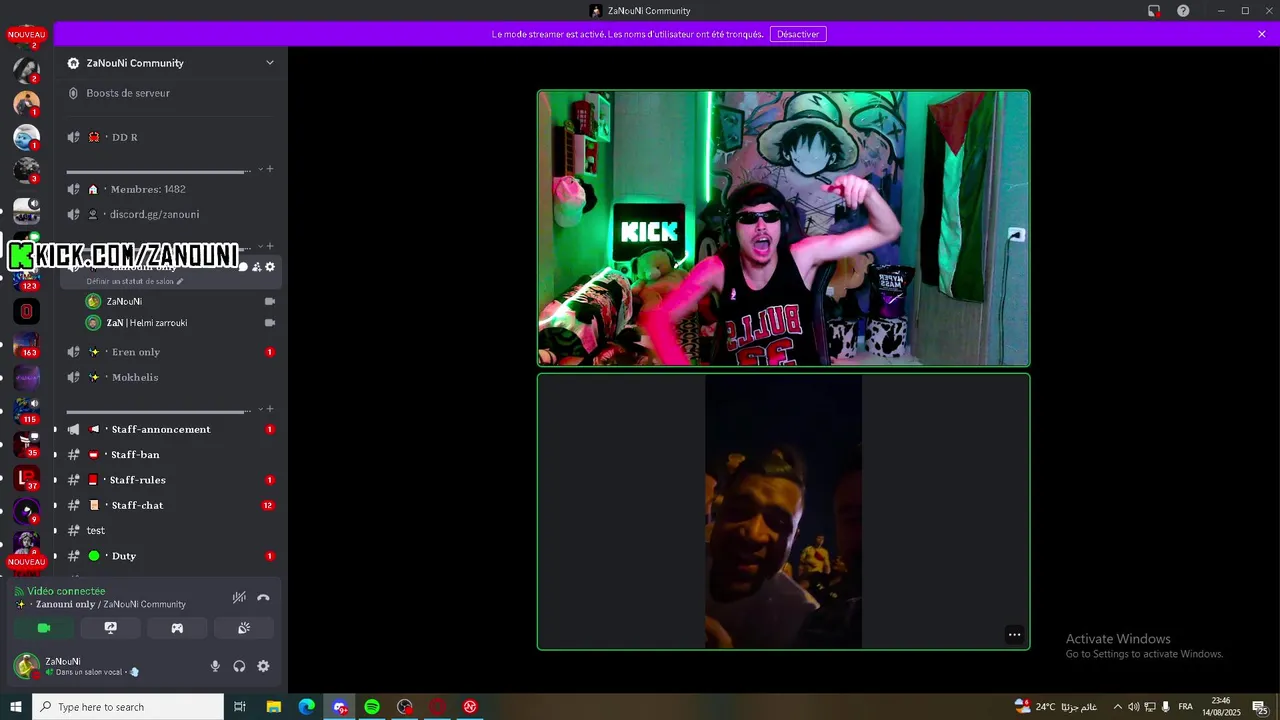Focus the bottom participant video tile
Viewport: 1280px width, 720px height.
click(x=783, y=511)
